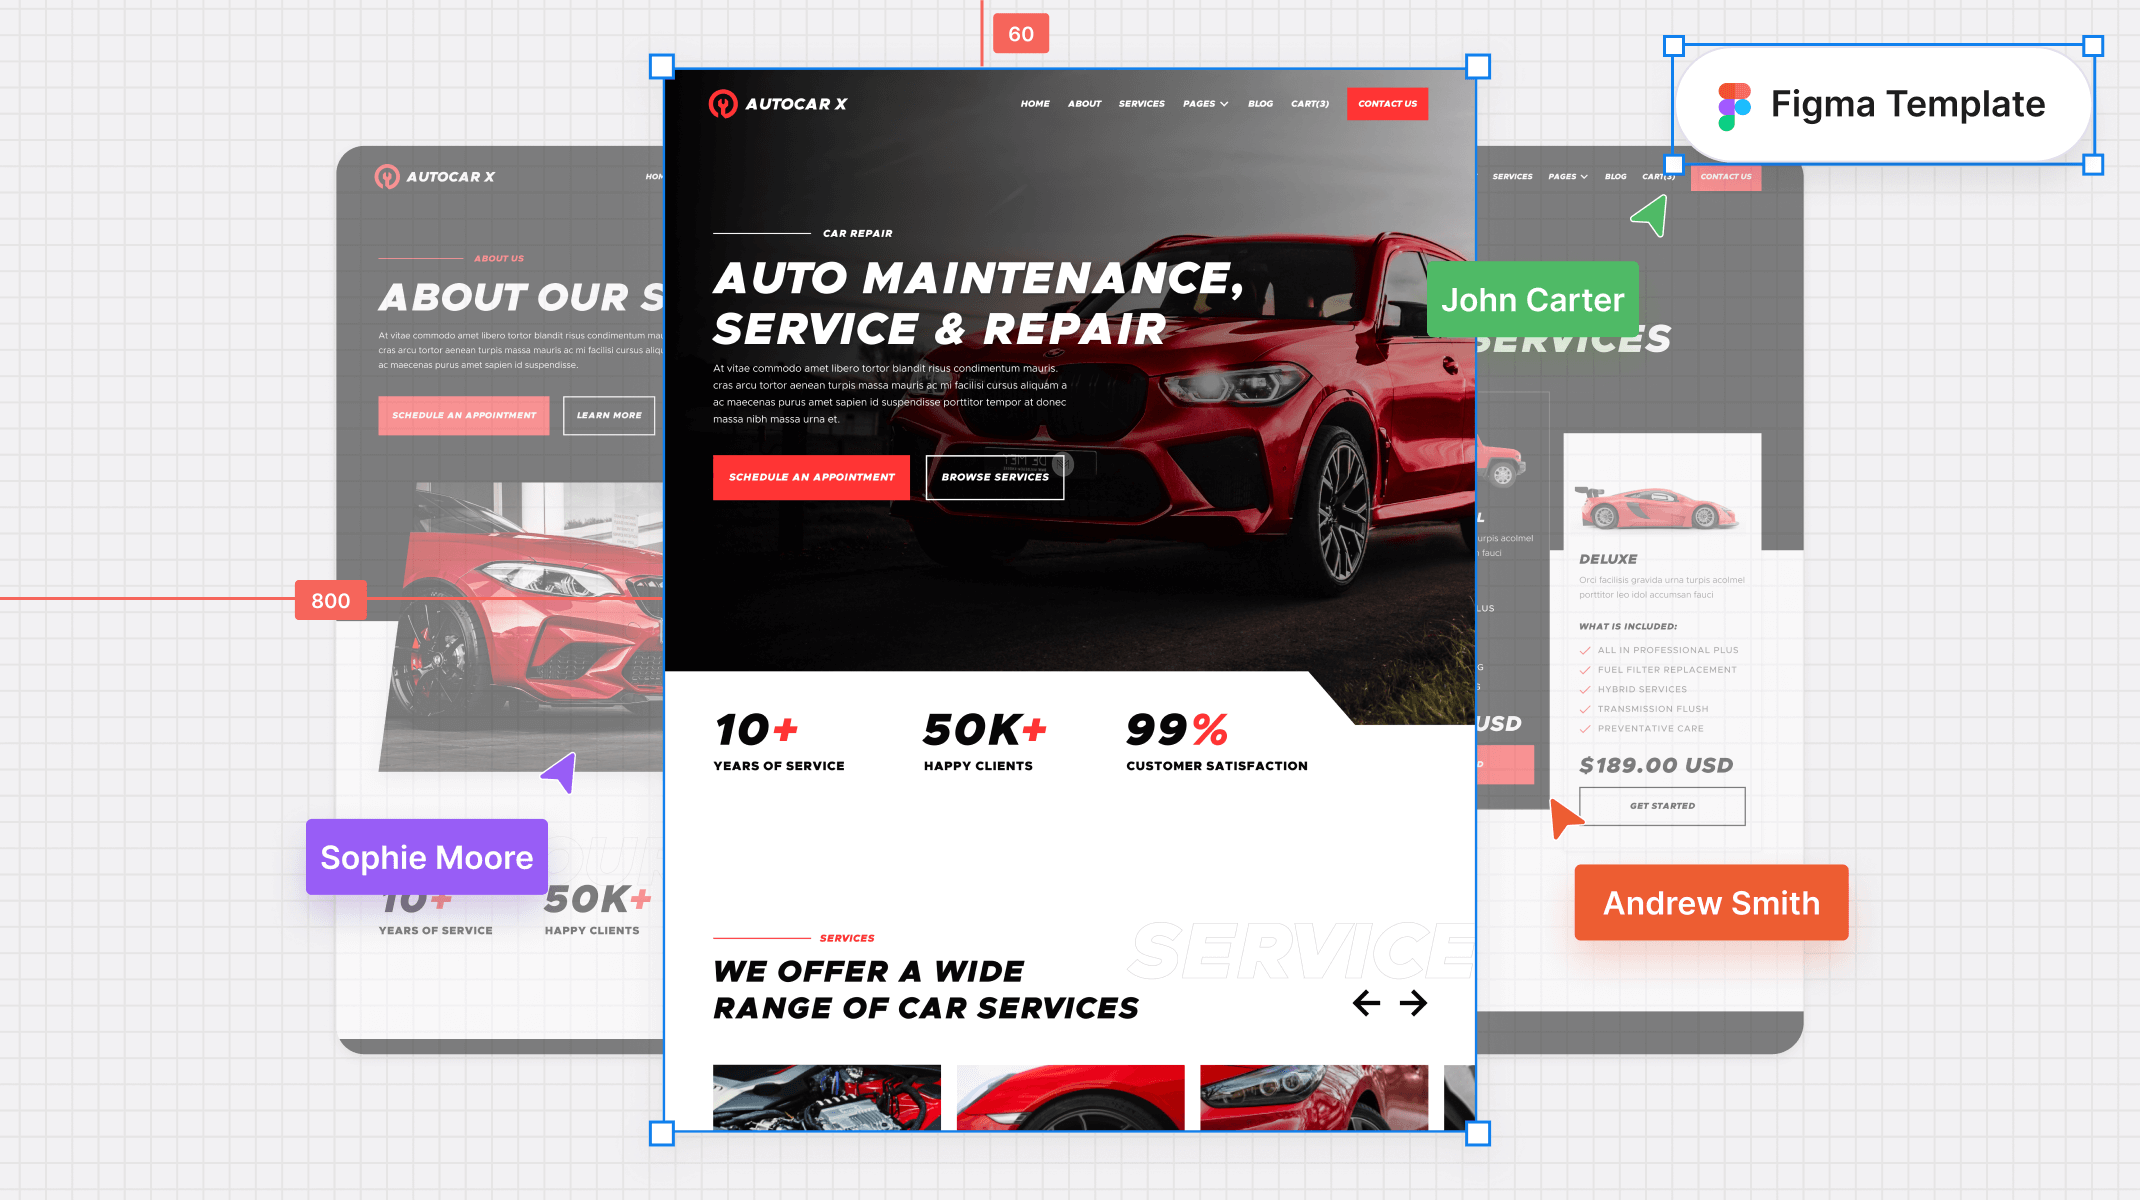Image resolution: width=2140 pixels, height=1201 pixels.
Task: Select the red color swatch on Andrew Smith button
Action: 1711,901
